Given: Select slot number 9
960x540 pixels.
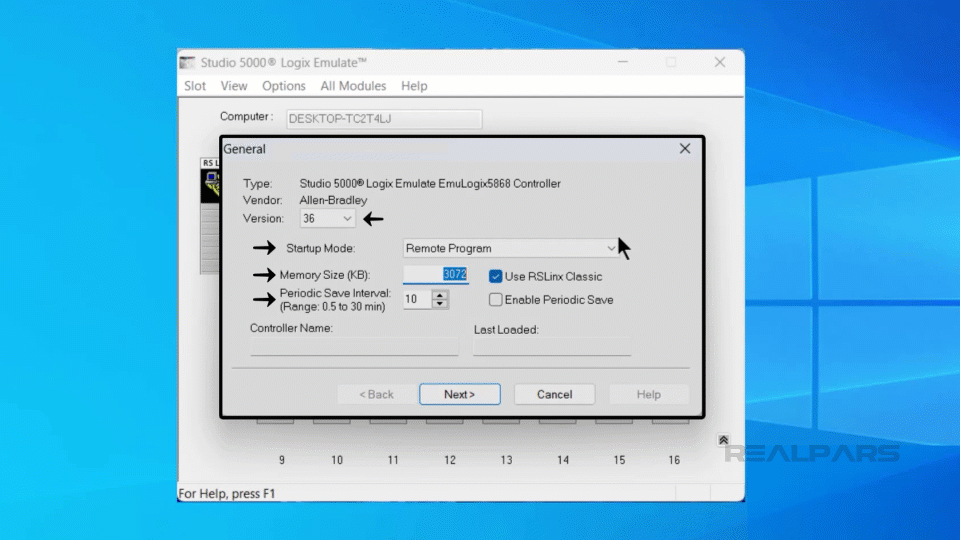Looking at the screenshot, I should pyautogui.click(x=282, y=460).
